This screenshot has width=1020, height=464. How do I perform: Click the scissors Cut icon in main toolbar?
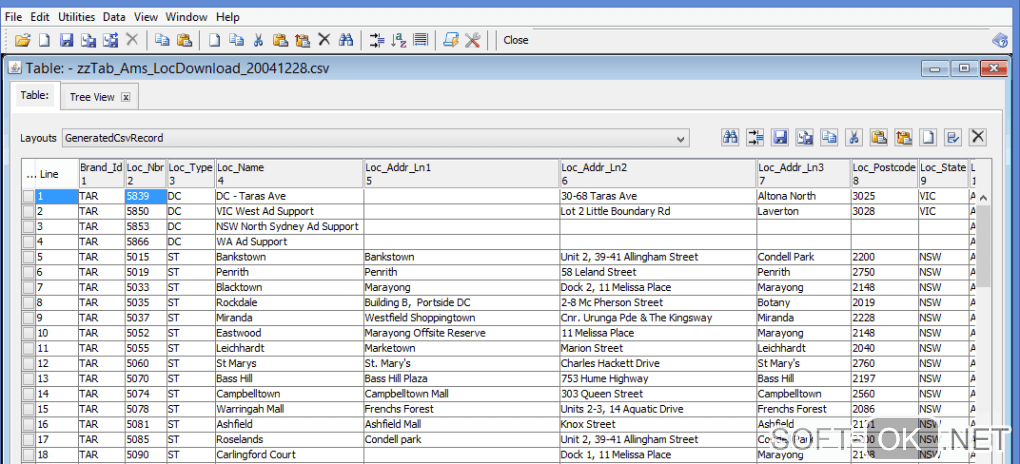pyautogui.click(x=258, y=40)
